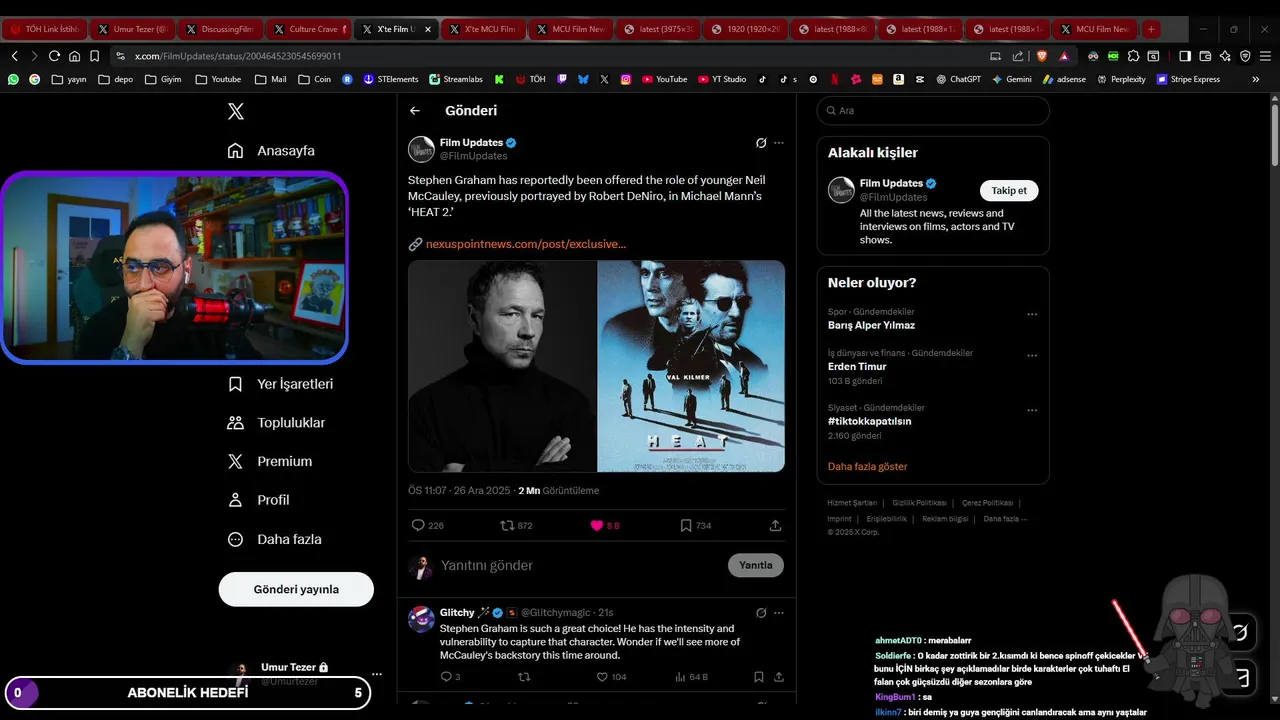Click into the Ara search field
The width and height of the screenshot is (1280, 720).
coord(933,111)
